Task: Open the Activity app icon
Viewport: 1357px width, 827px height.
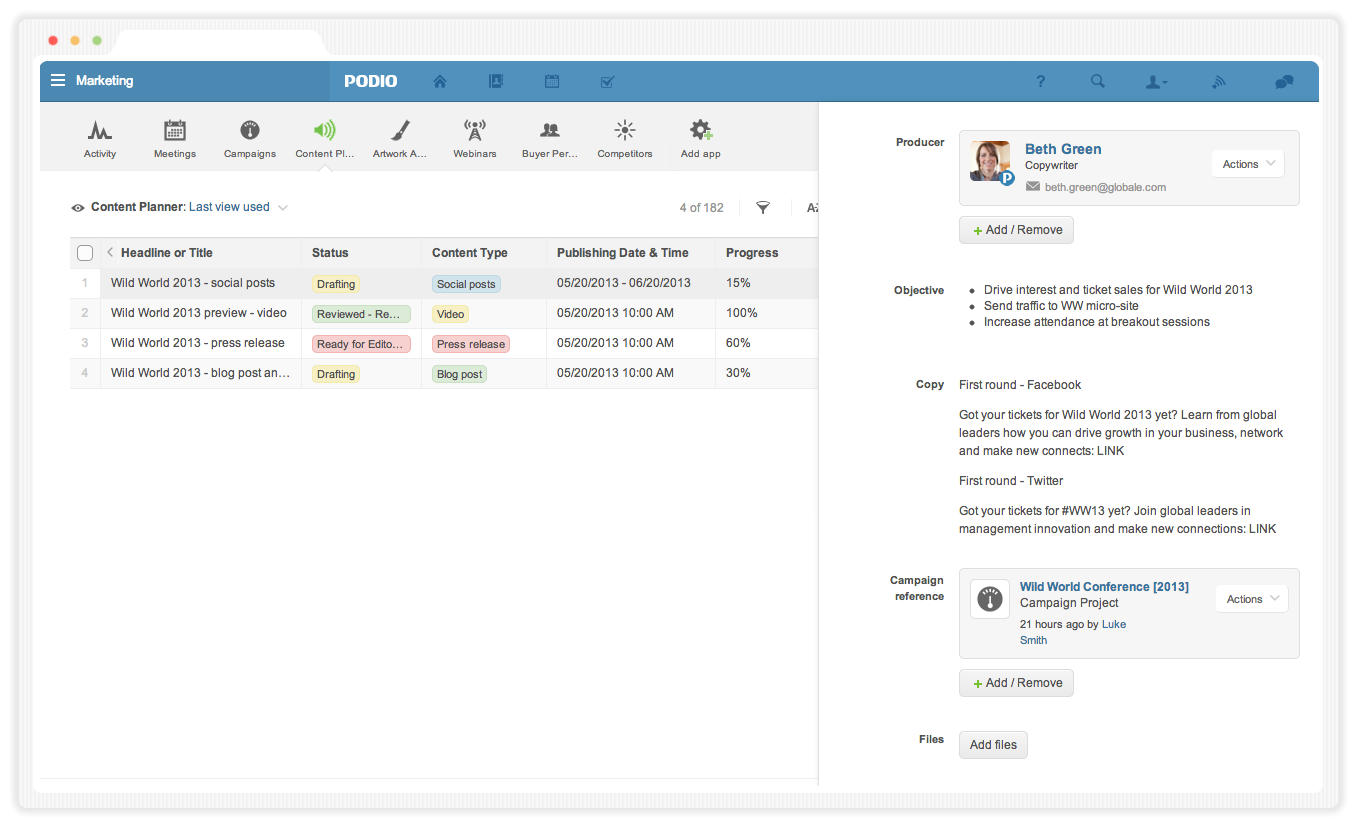Action: point(99,131)
